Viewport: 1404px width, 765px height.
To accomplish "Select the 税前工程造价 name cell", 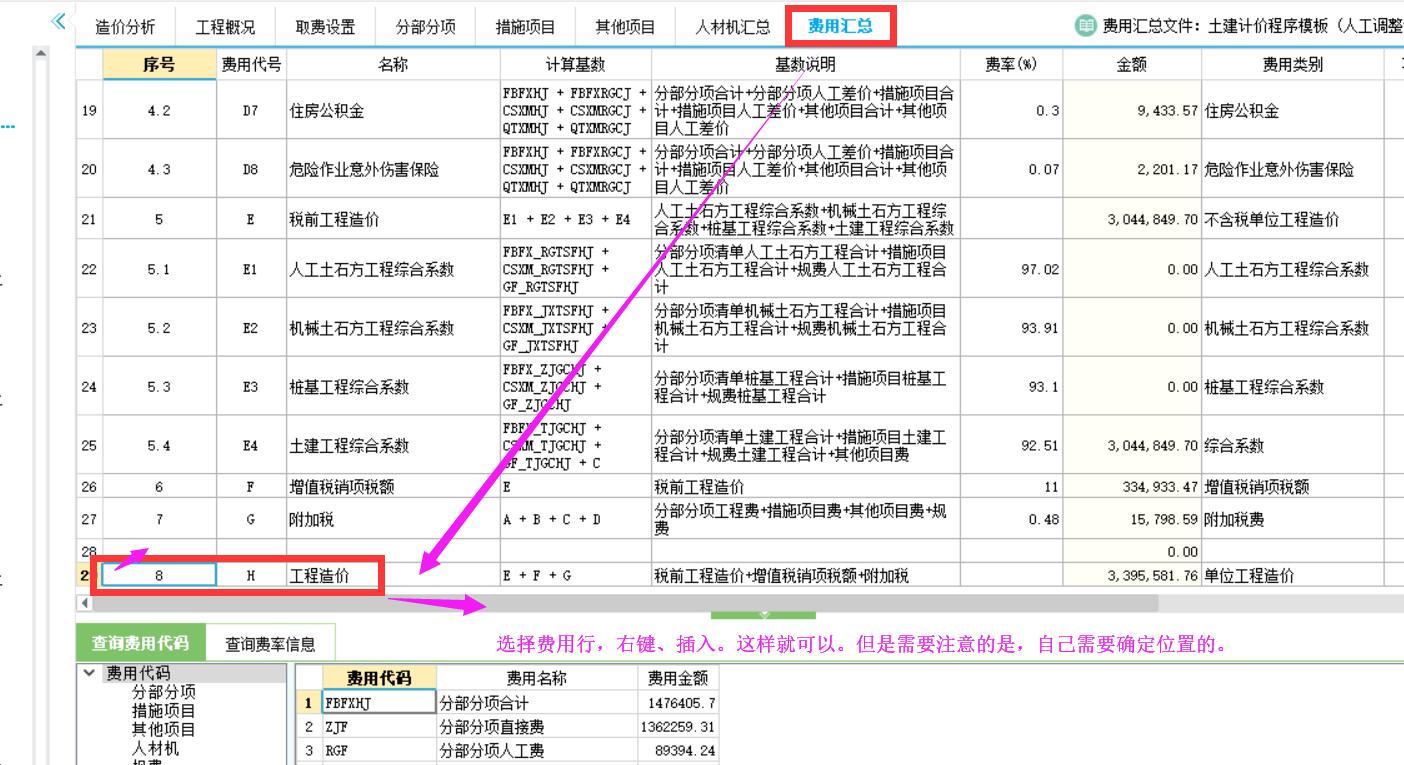I will tap(393, 219).
